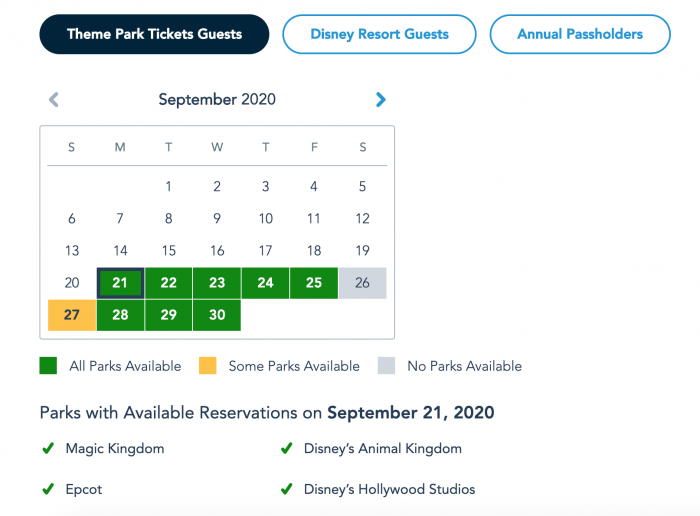Click the Magic Kingdom park name

tap(115, 449)
